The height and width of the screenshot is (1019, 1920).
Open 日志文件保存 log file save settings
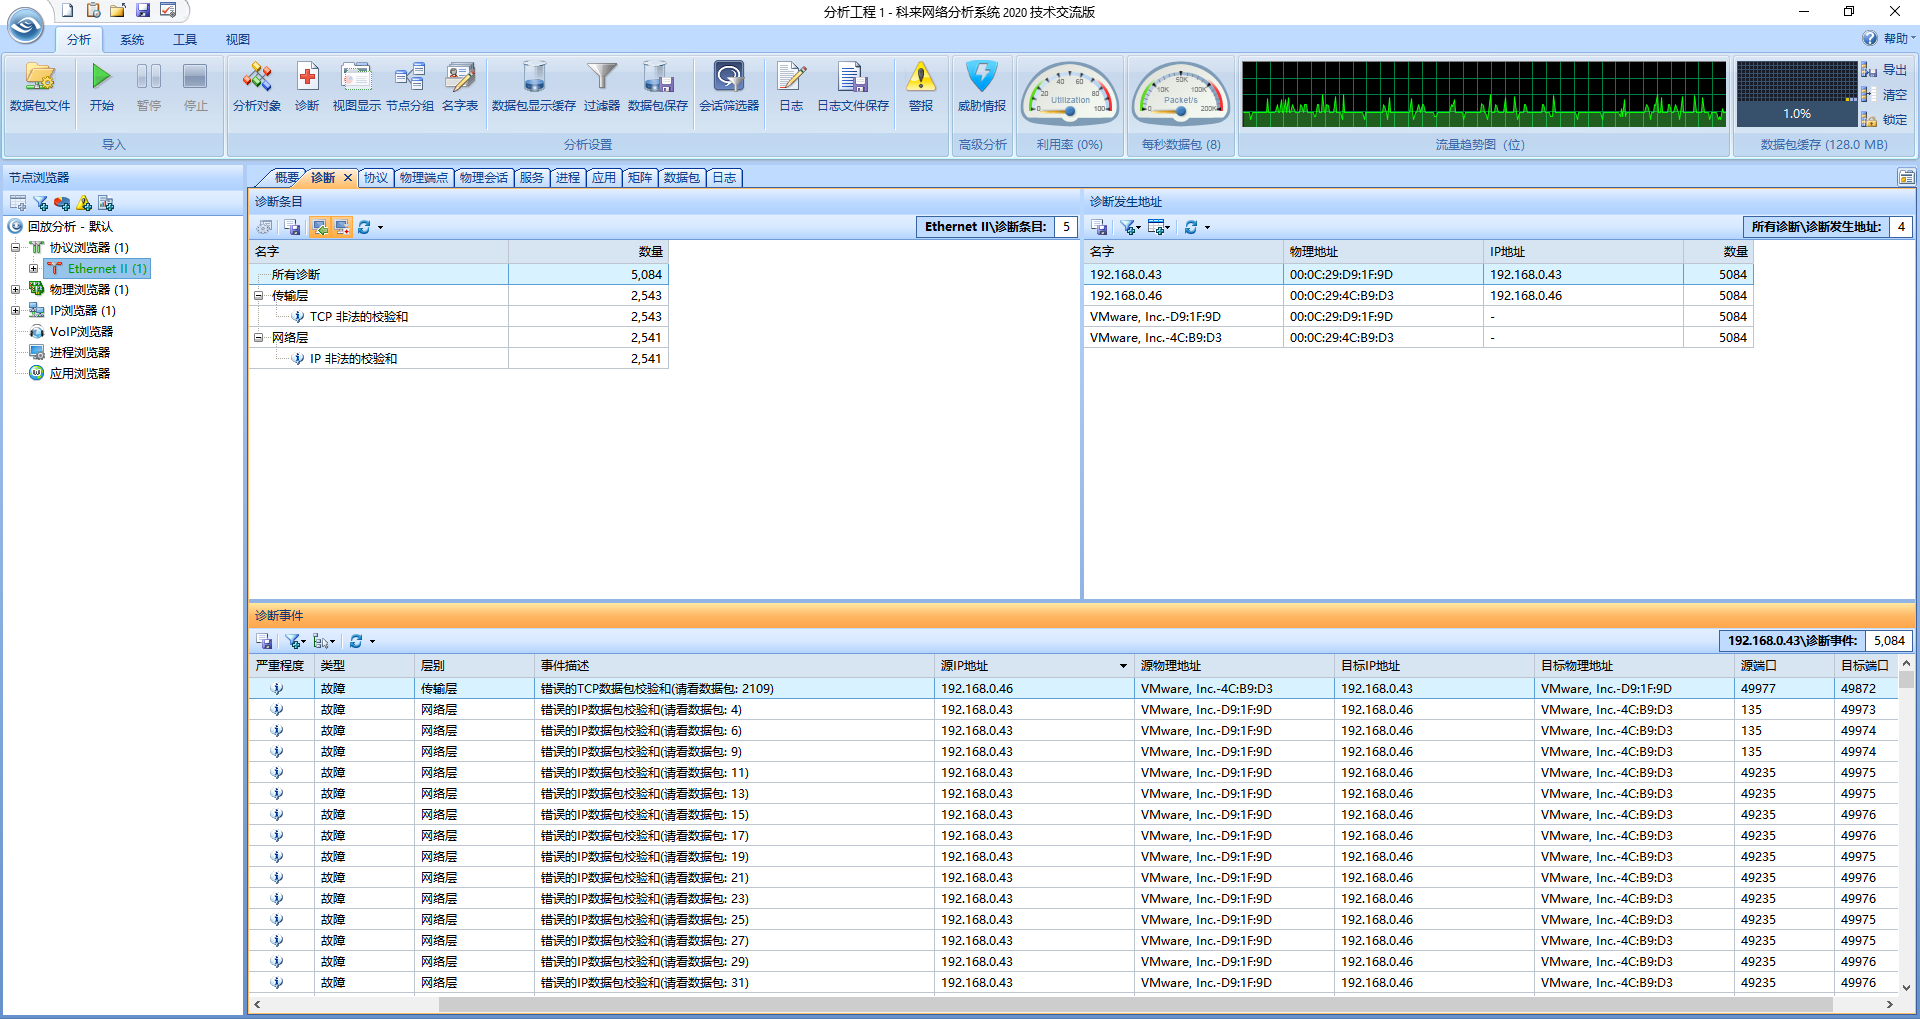point(853,88)
